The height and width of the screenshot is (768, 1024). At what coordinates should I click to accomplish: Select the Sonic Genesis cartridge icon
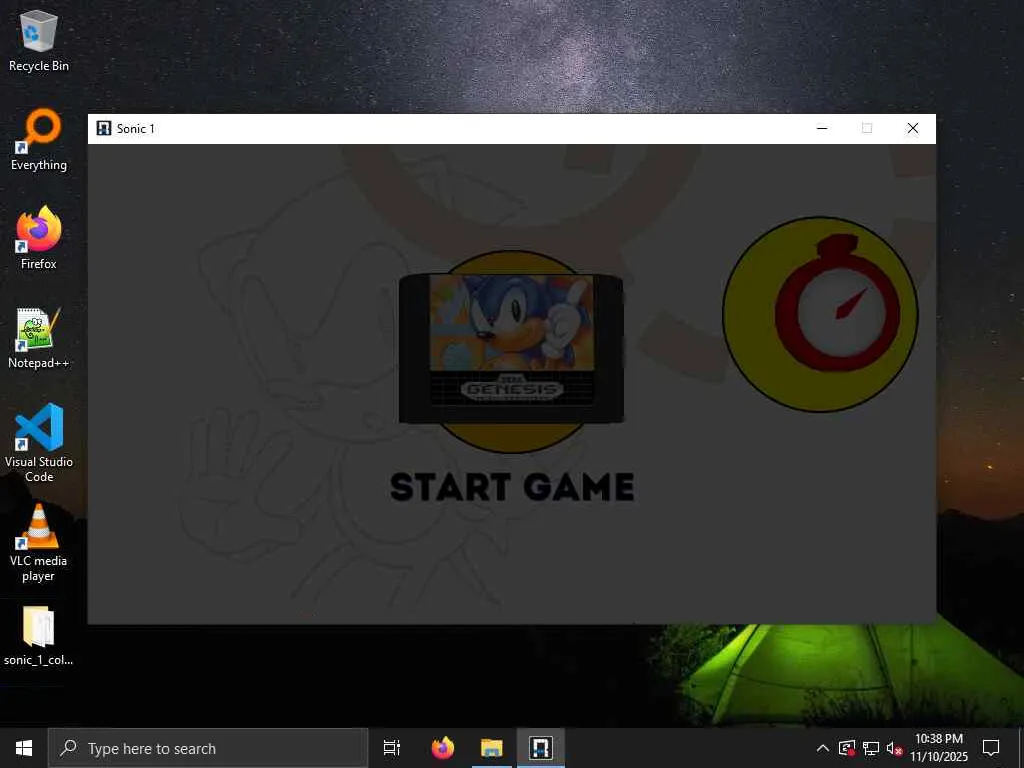coord(511,349)
